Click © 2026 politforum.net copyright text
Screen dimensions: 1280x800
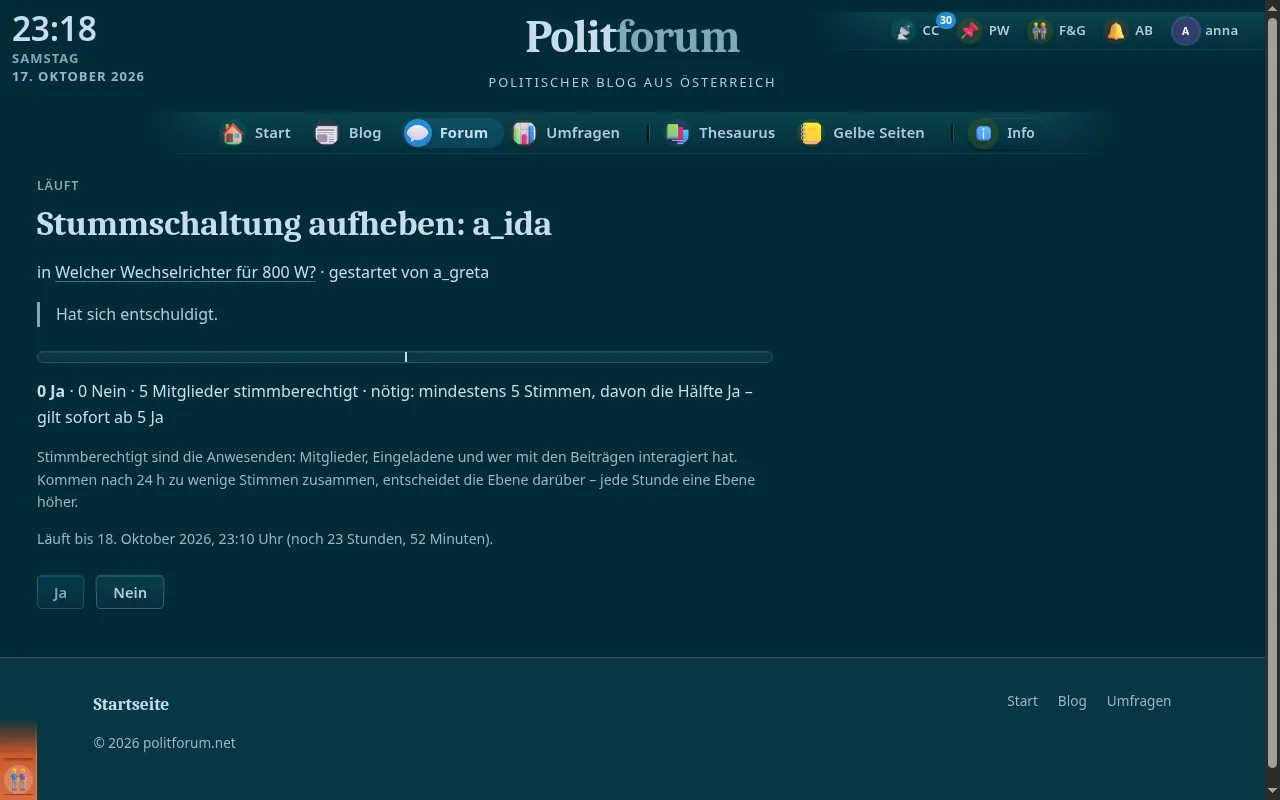pos(164,743)
